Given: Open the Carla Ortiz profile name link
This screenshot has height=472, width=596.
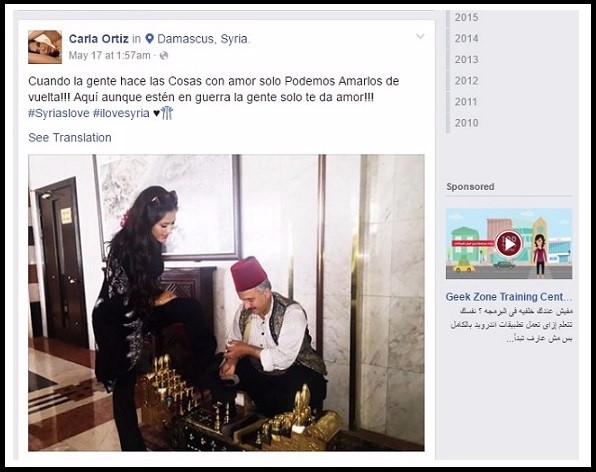Looking at the screenshot, I should (98, 39).
